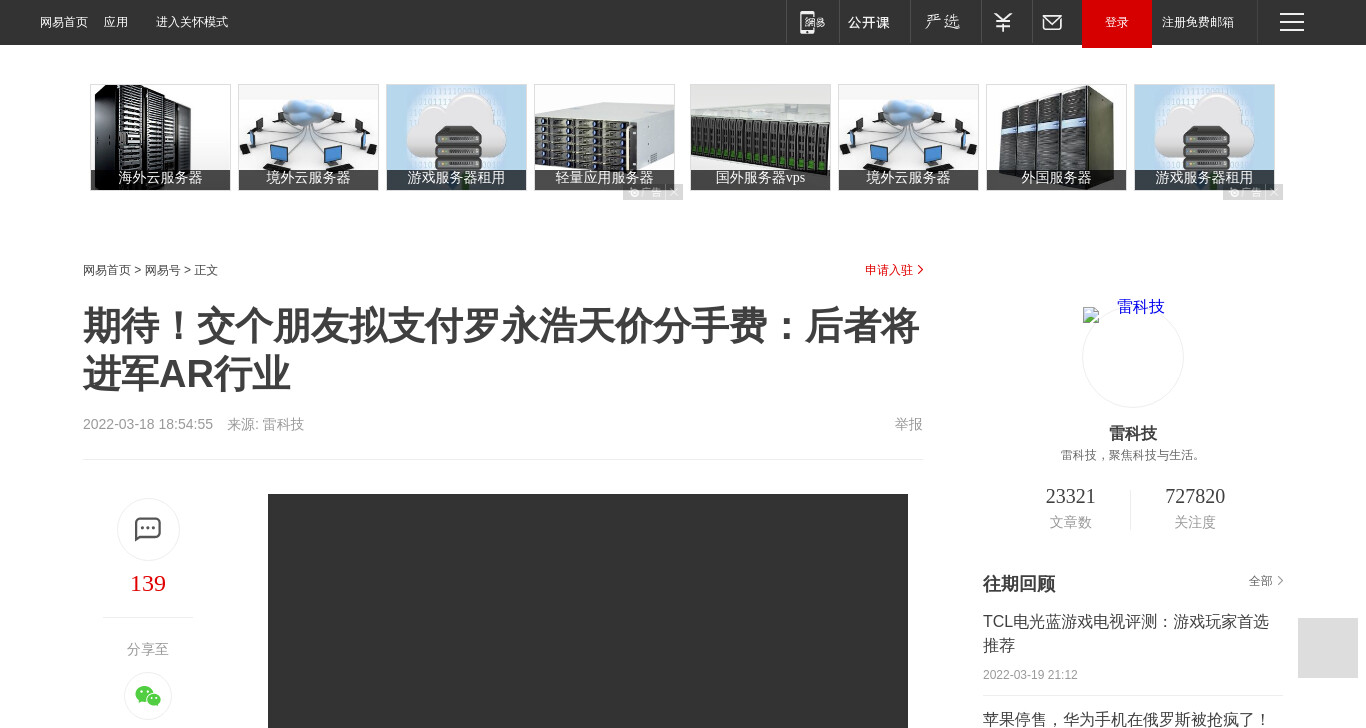1366x728 pixels.
Task: Click the 登录 button
Action: pyautogui.click(x=1117, y=23)
